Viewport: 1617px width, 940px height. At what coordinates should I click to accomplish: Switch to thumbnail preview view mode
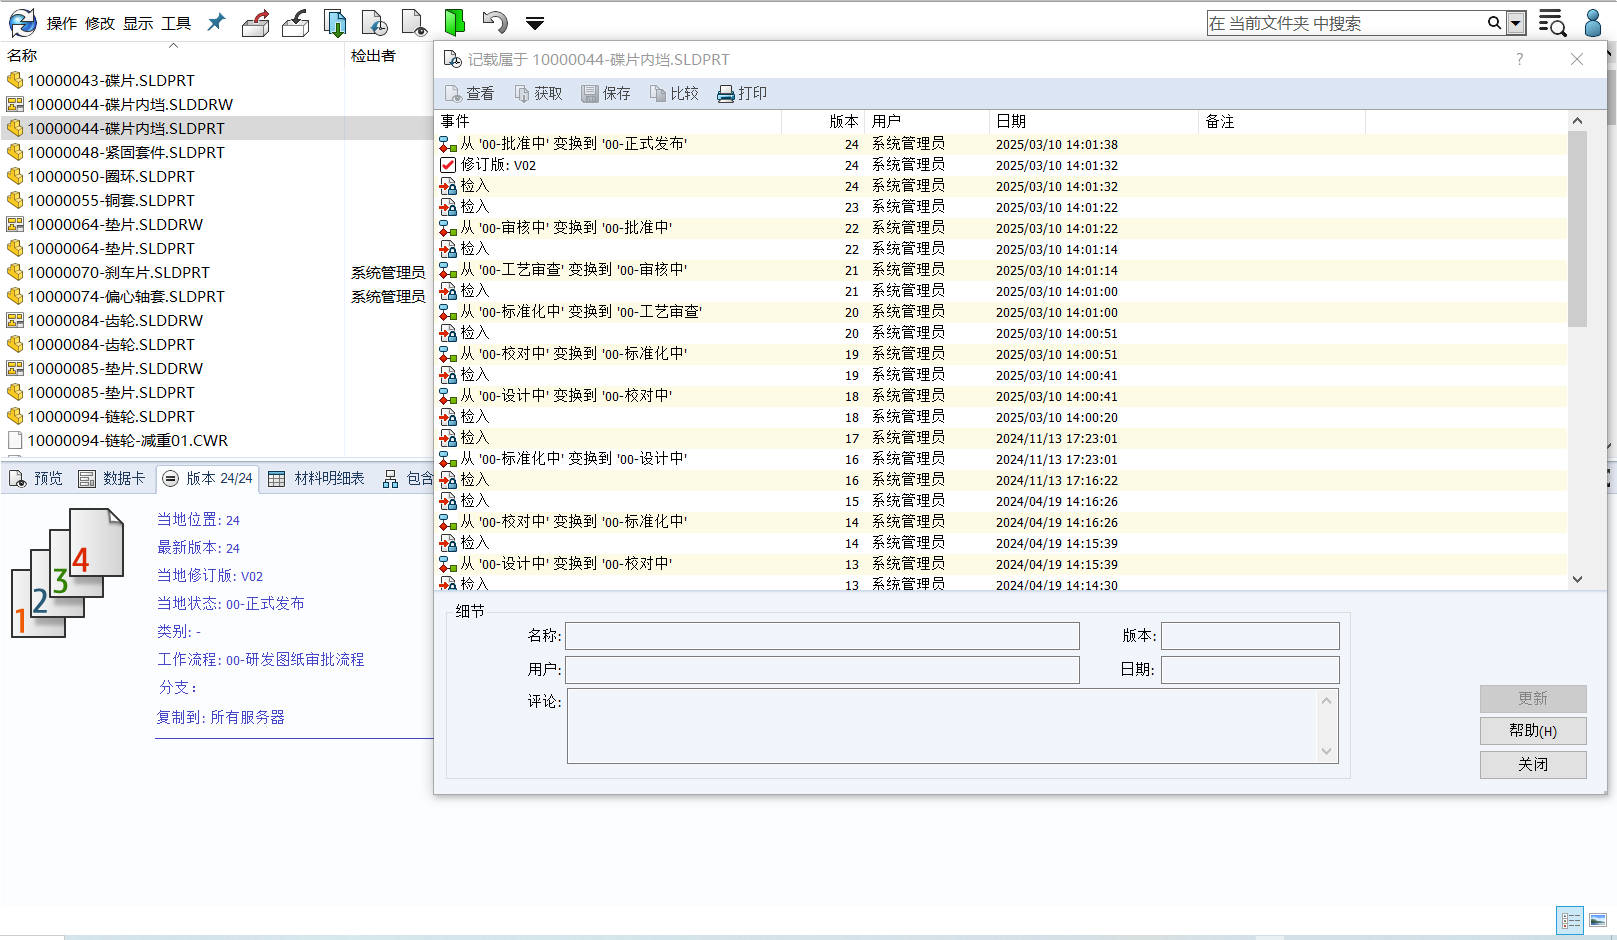[1598, 920]
